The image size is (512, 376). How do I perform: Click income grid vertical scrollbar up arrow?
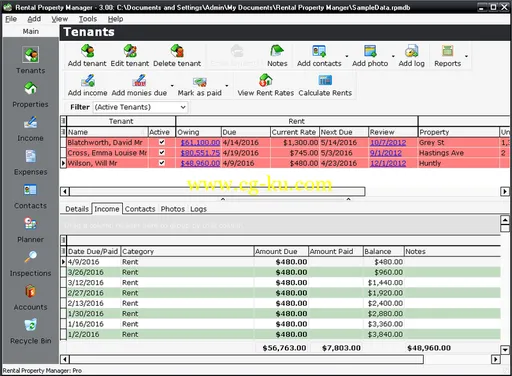pyautogui.click(x=505, y=220)
